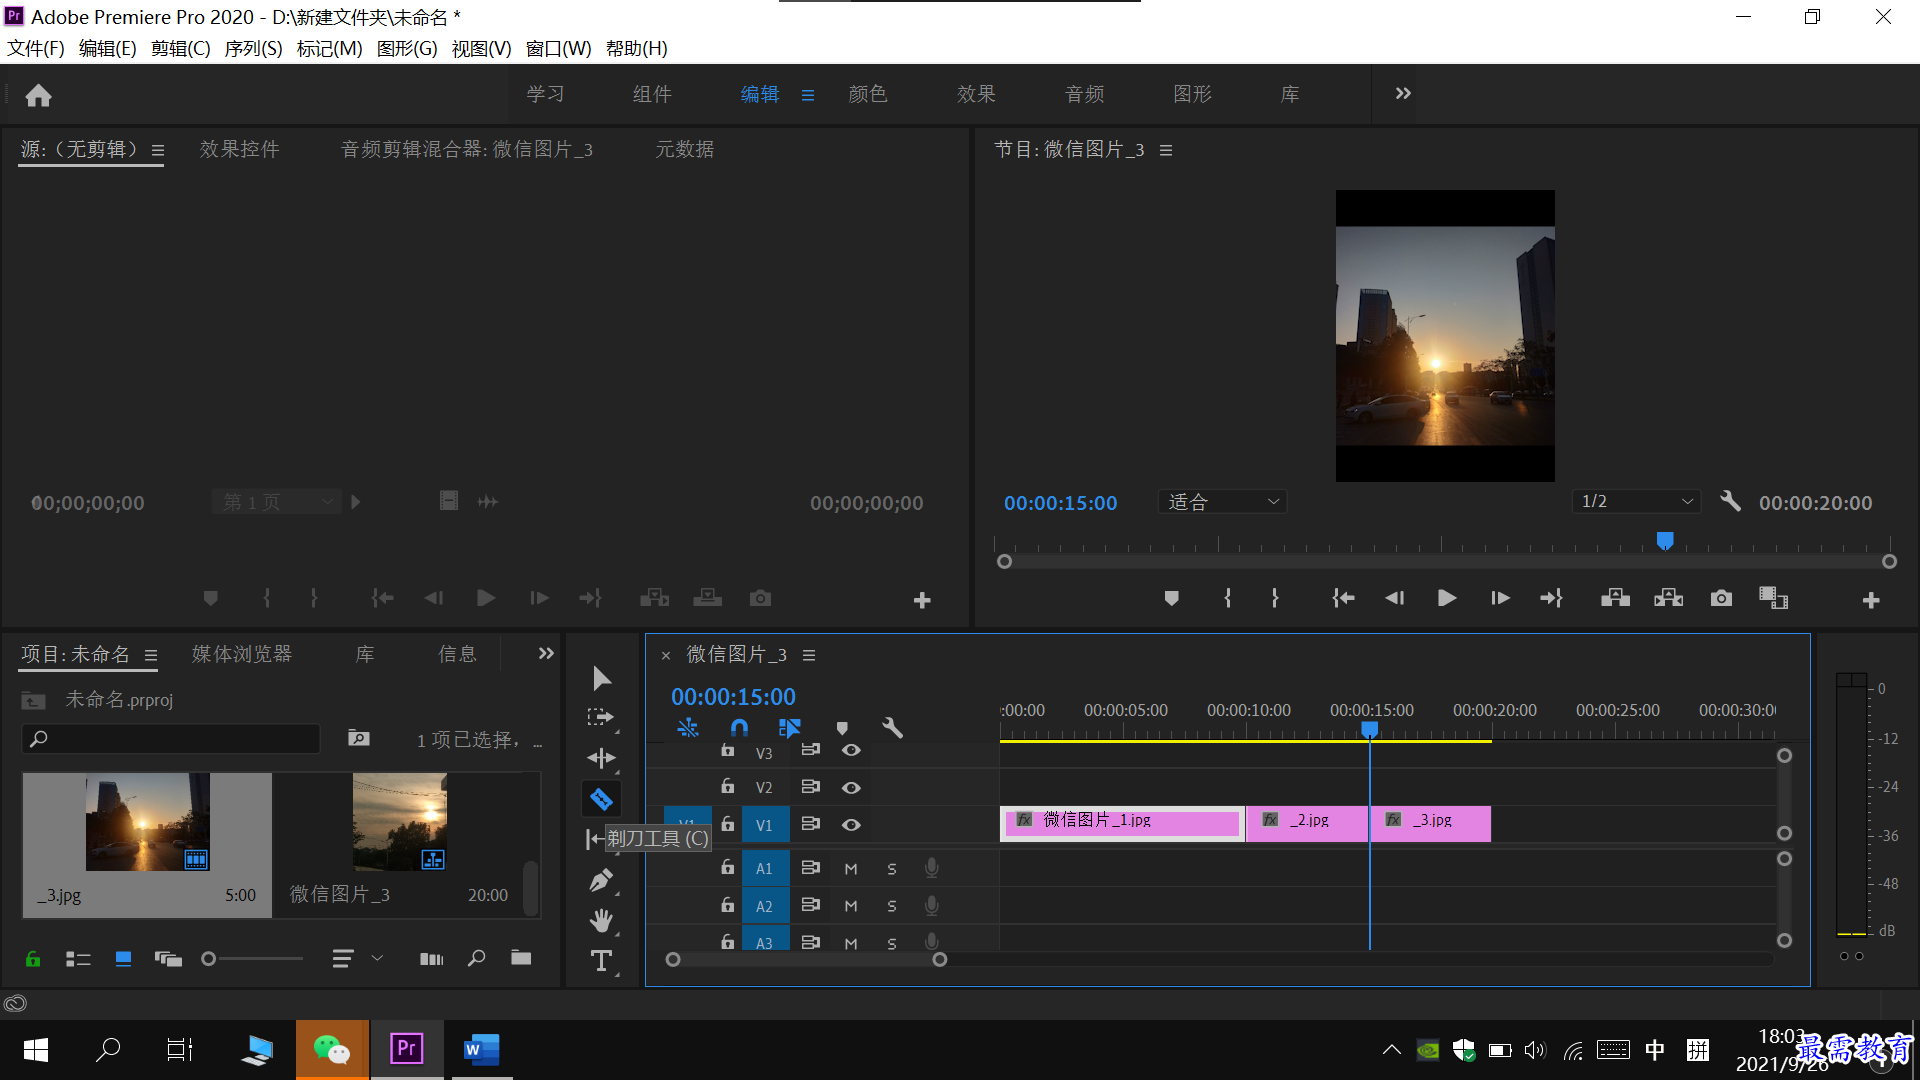The width and height of the screenshot is (1920, 1080).
Task: Export frame with camera icon in Program monitor
Action: pos(1721,598)
